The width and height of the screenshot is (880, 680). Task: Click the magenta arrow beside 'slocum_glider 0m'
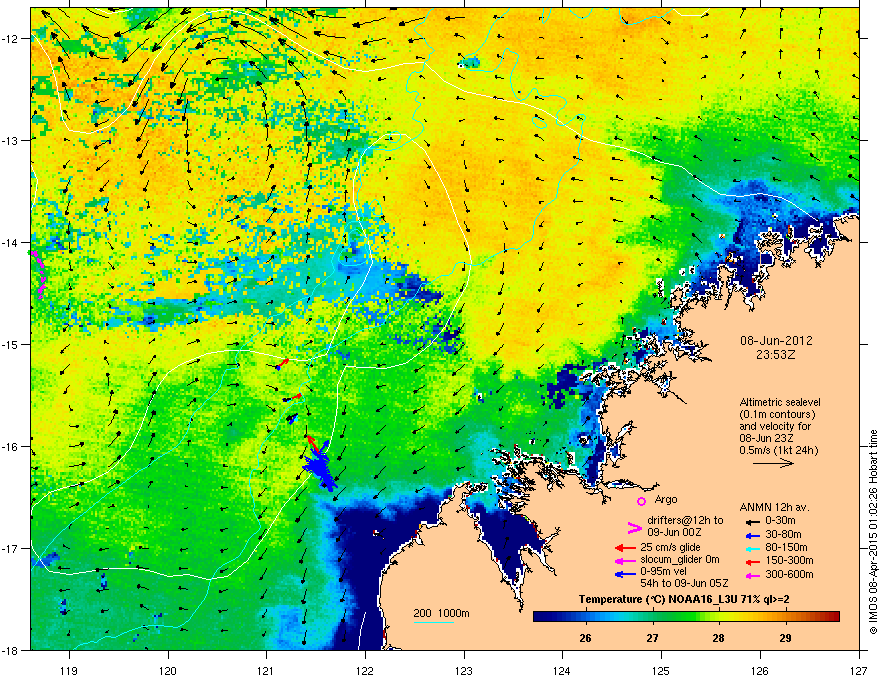pos(625,561)
